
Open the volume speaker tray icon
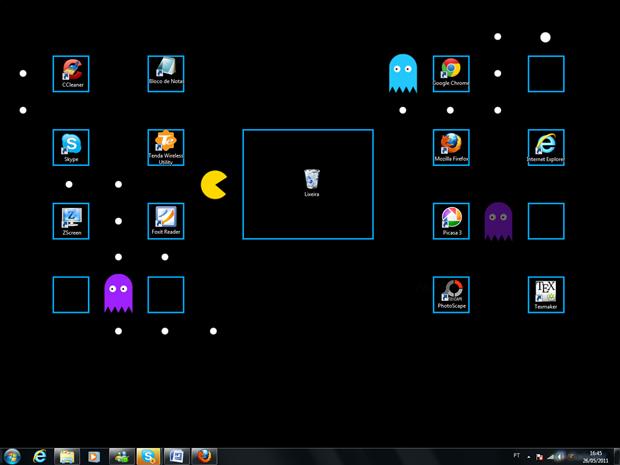coord(560,457)
